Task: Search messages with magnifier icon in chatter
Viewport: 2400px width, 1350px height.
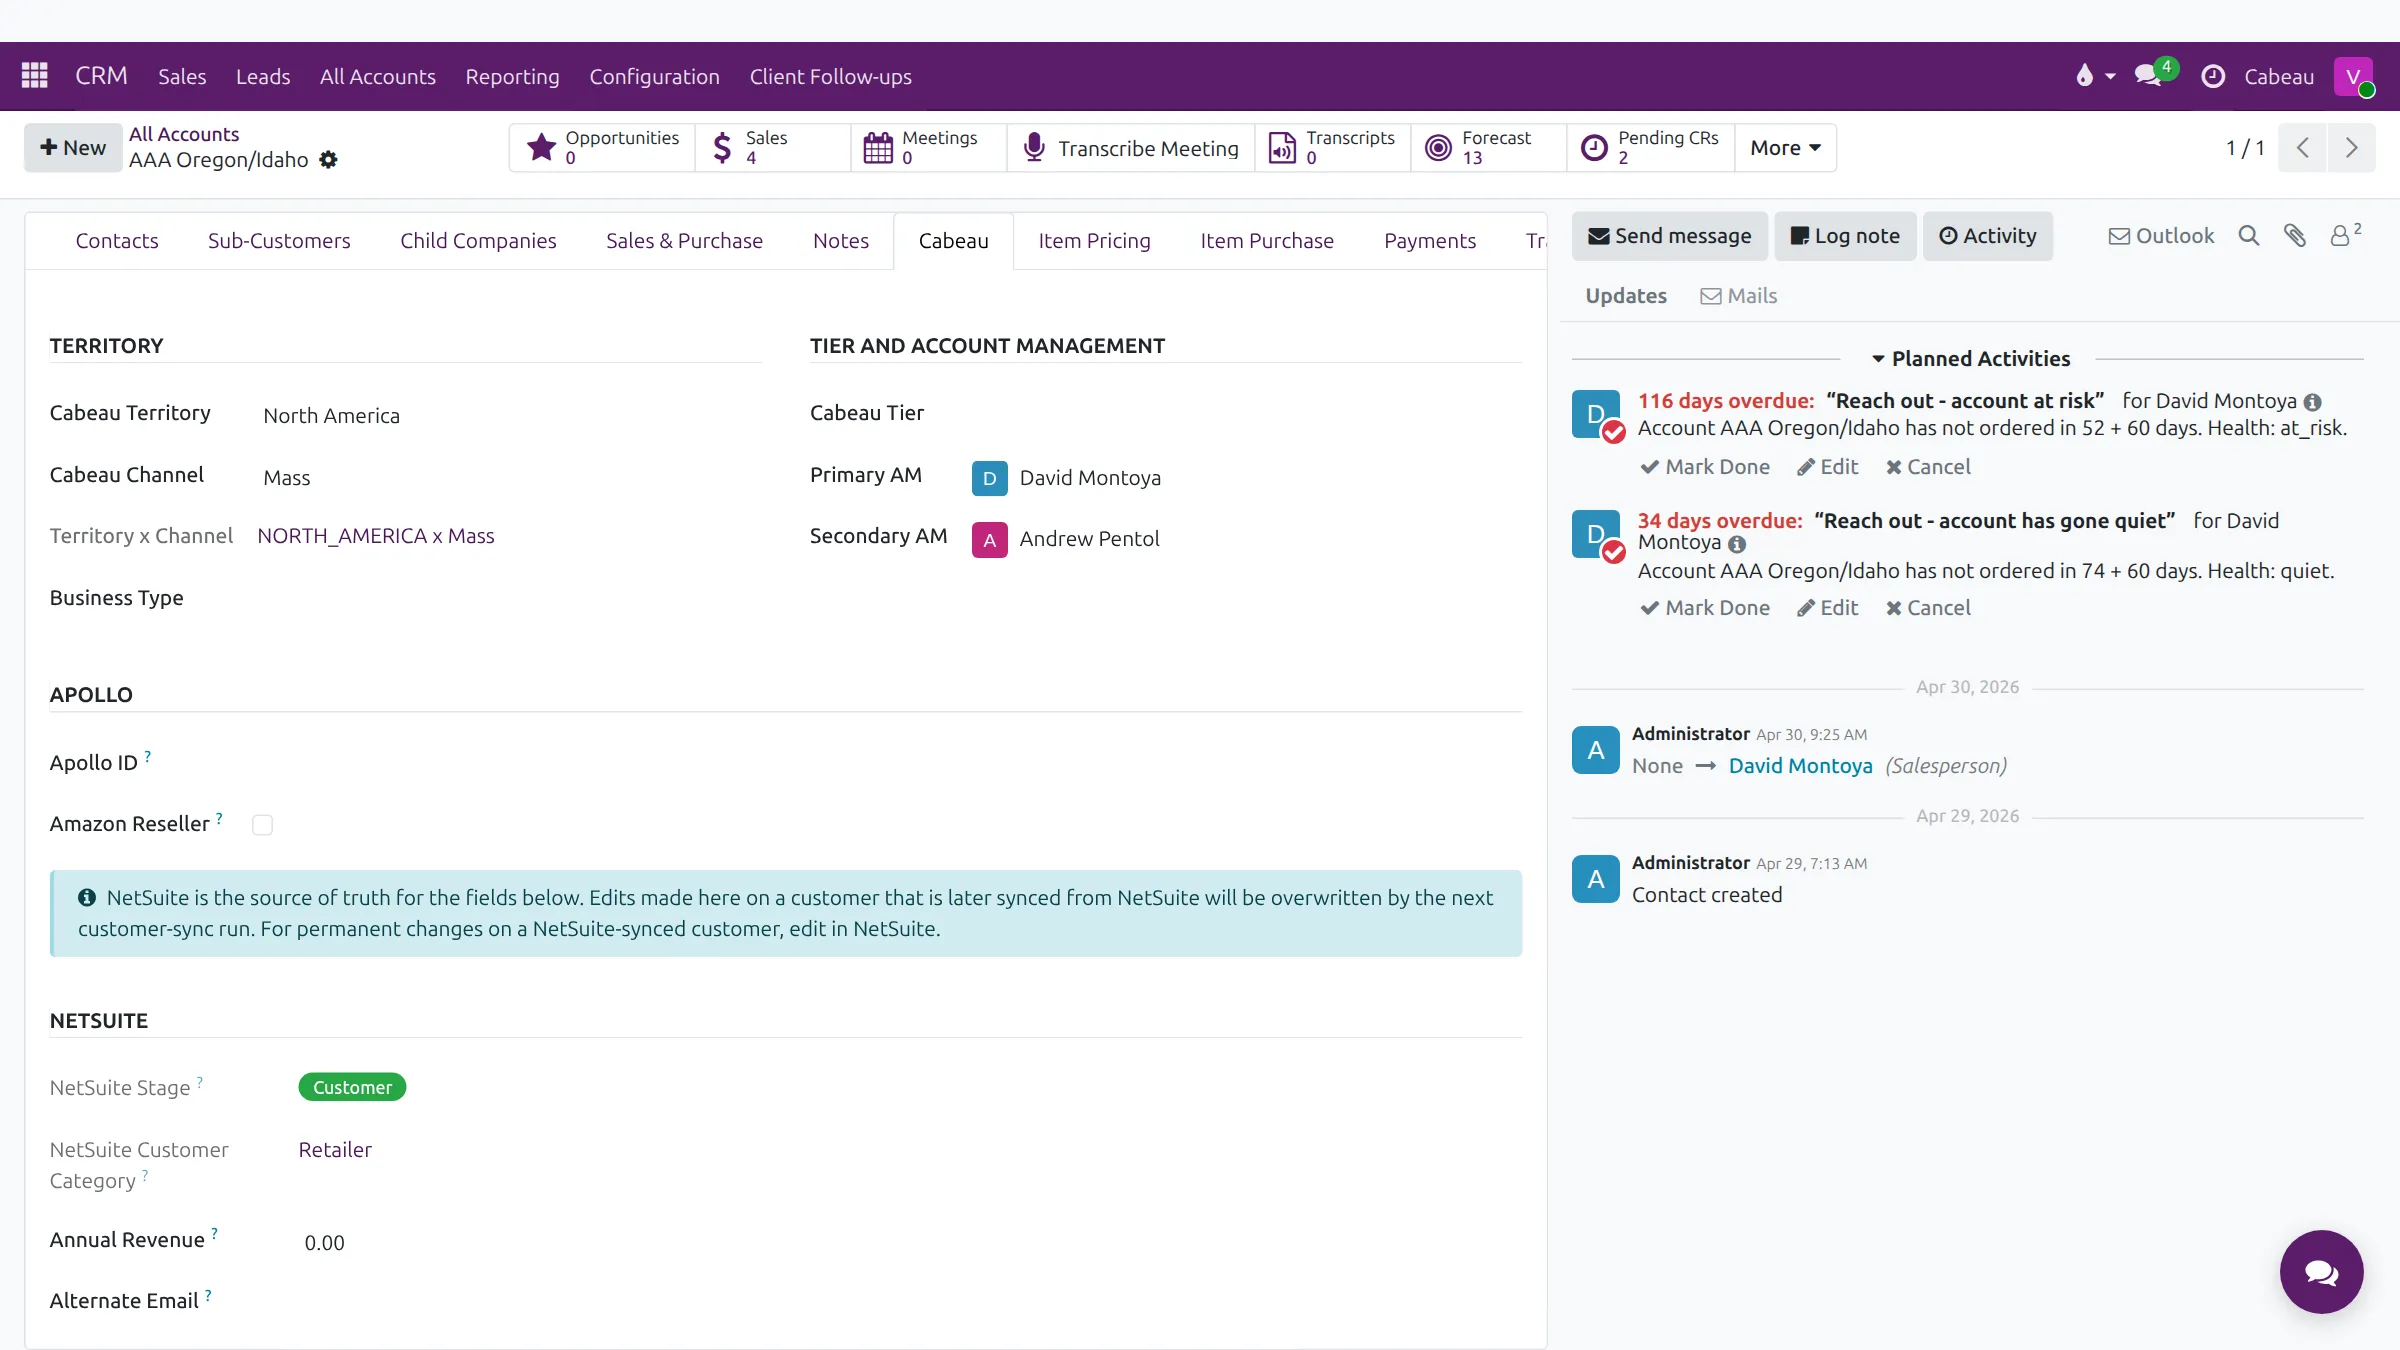Action: pyautogui.click(x=2248, y=236)
